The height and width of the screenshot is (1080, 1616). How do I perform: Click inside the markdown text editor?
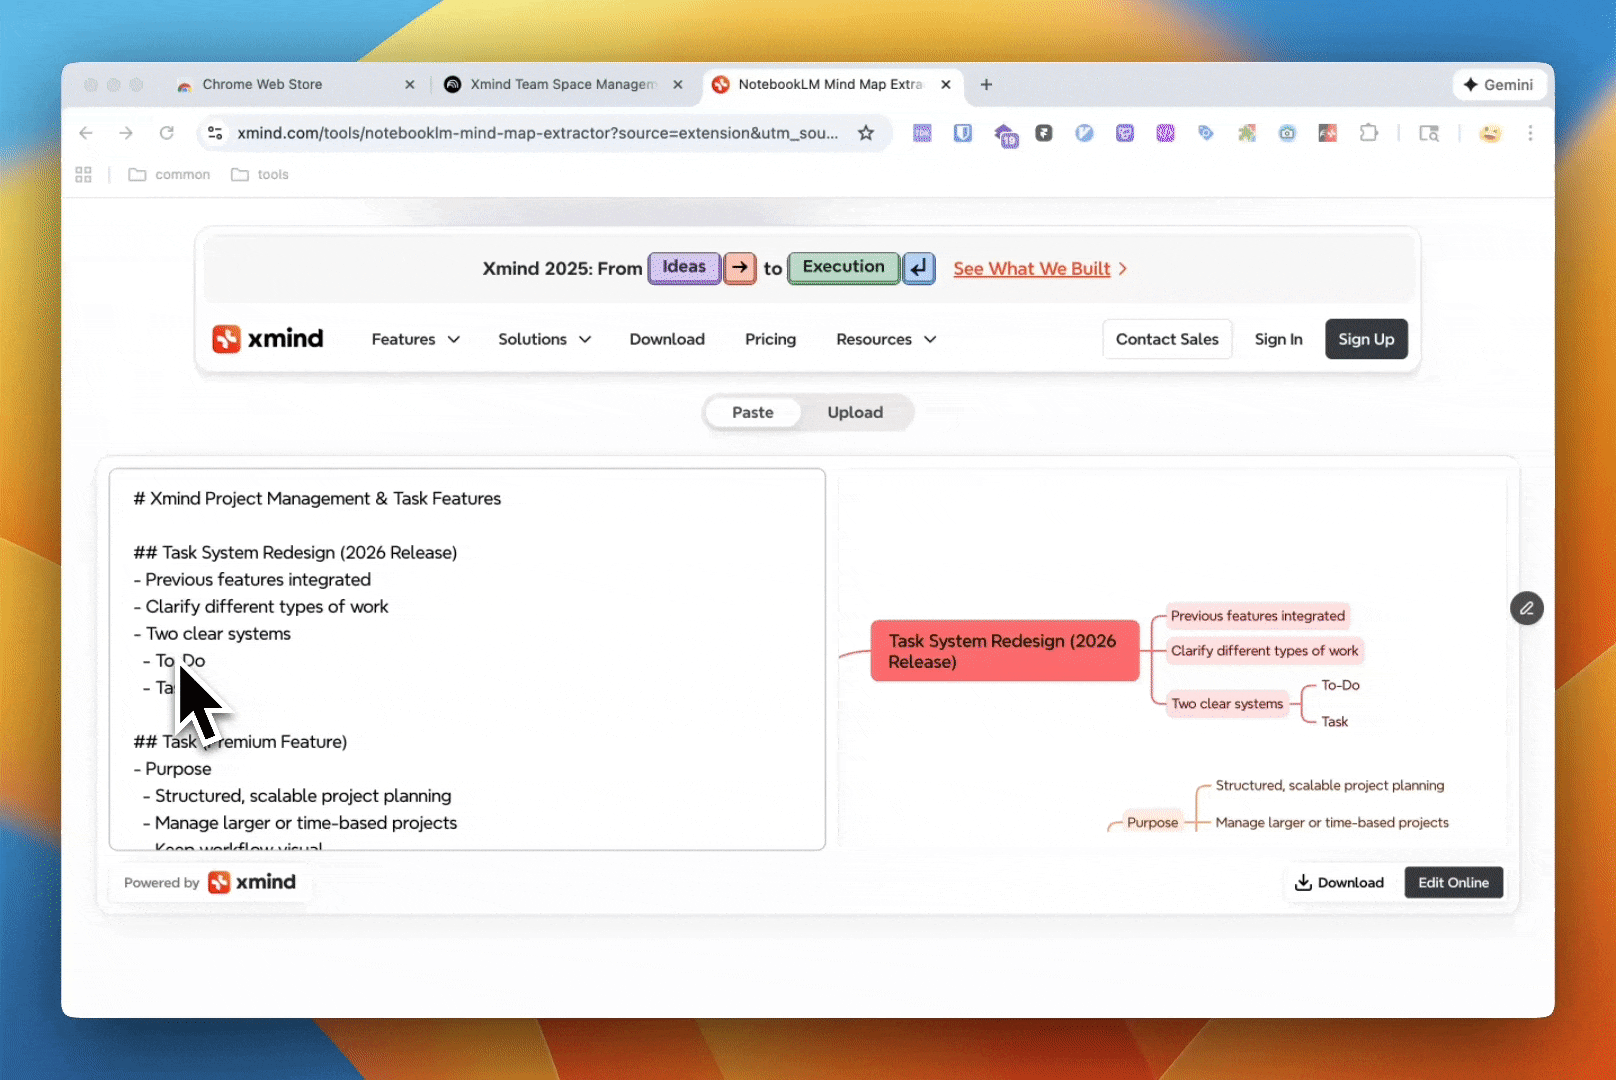click(x=467, y=659)
